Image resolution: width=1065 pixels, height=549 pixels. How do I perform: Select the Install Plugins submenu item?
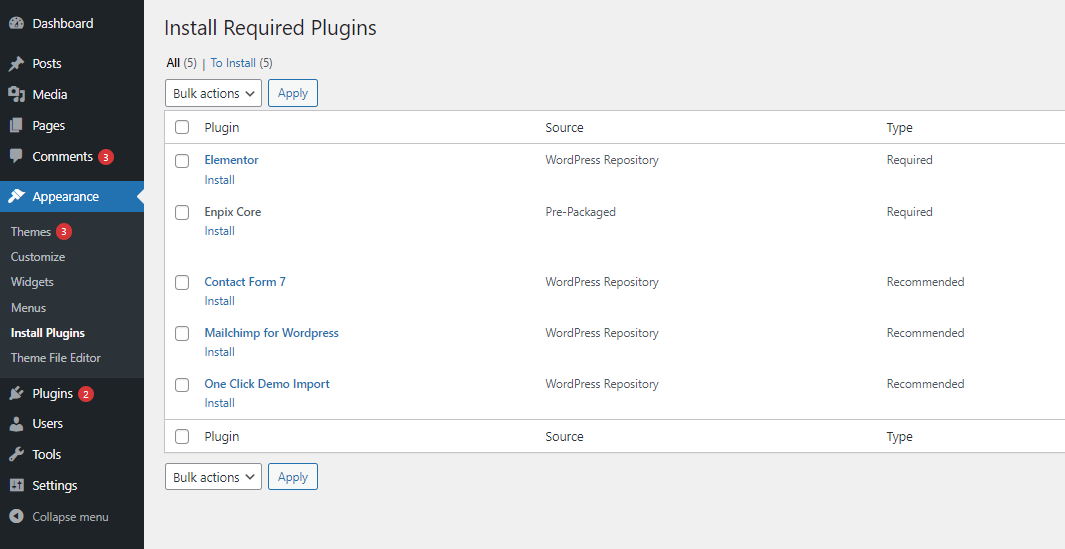[x=48, y=333]
